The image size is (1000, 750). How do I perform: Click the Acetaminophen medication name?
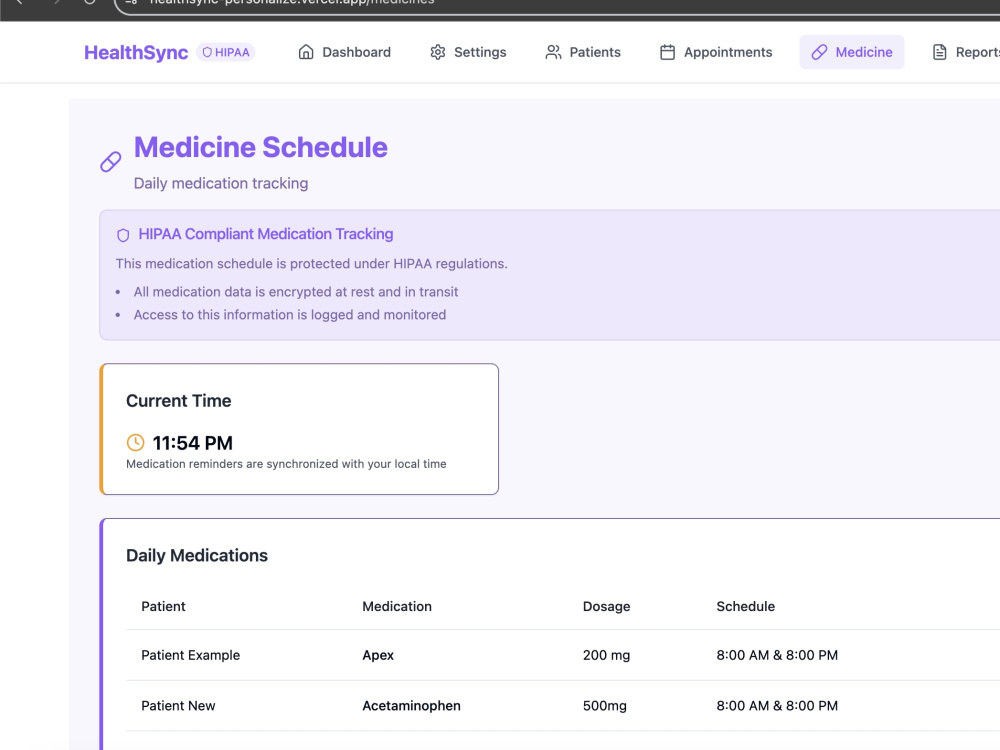tap(411, 706)
